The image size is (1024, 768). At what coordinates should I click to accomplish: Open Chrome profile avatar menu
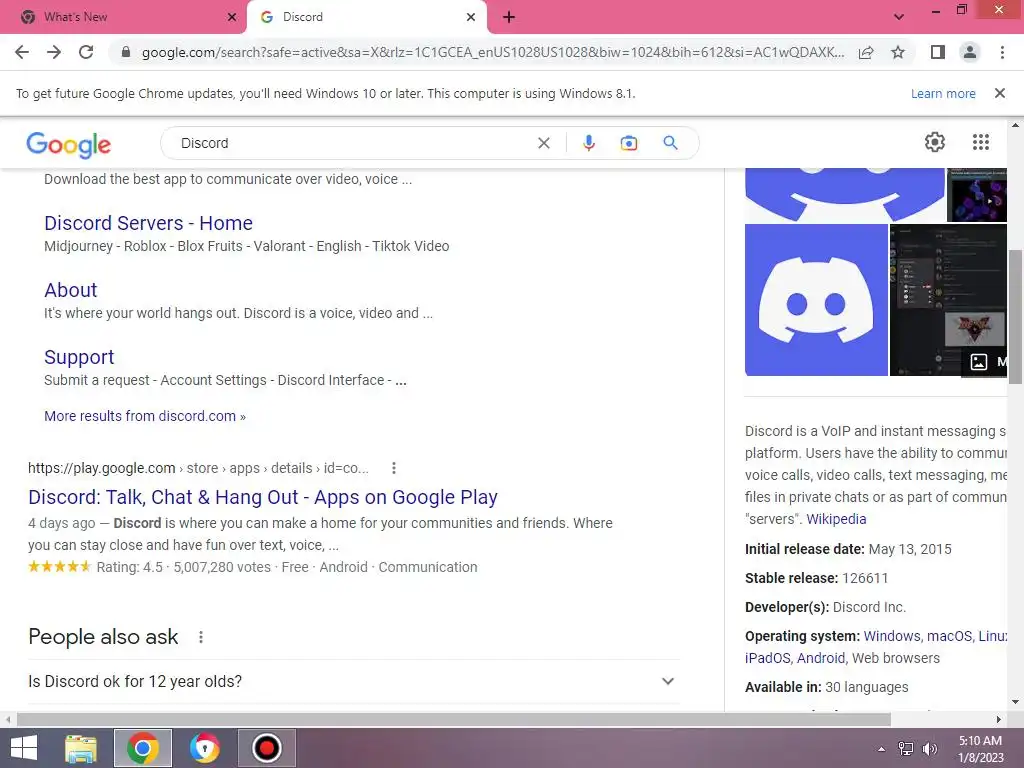pyautogui.click(x=970, y=52)
